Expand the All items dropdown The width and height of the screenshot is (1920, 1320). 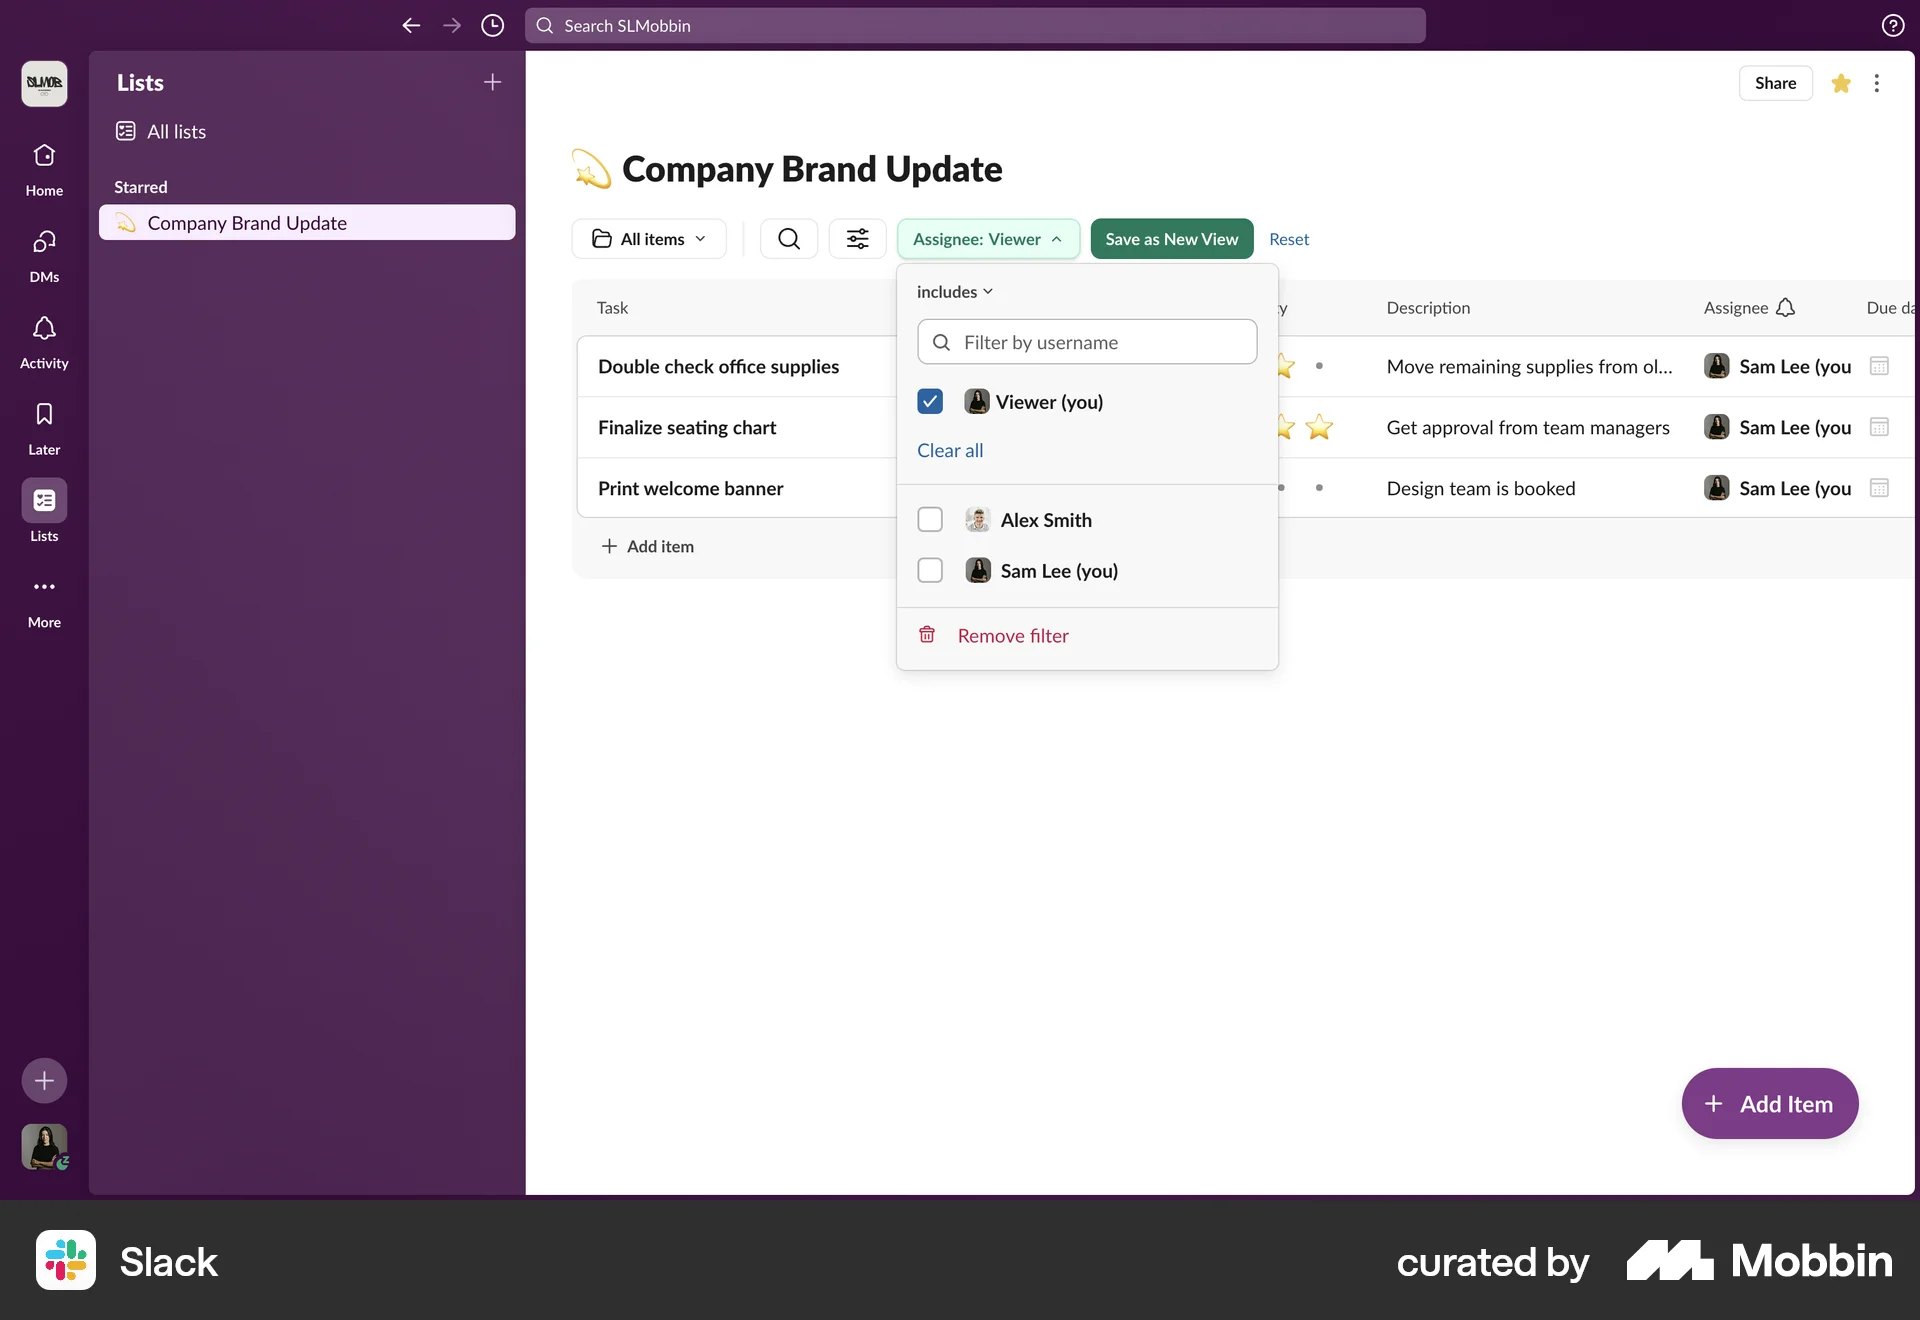tap(649, 238)
